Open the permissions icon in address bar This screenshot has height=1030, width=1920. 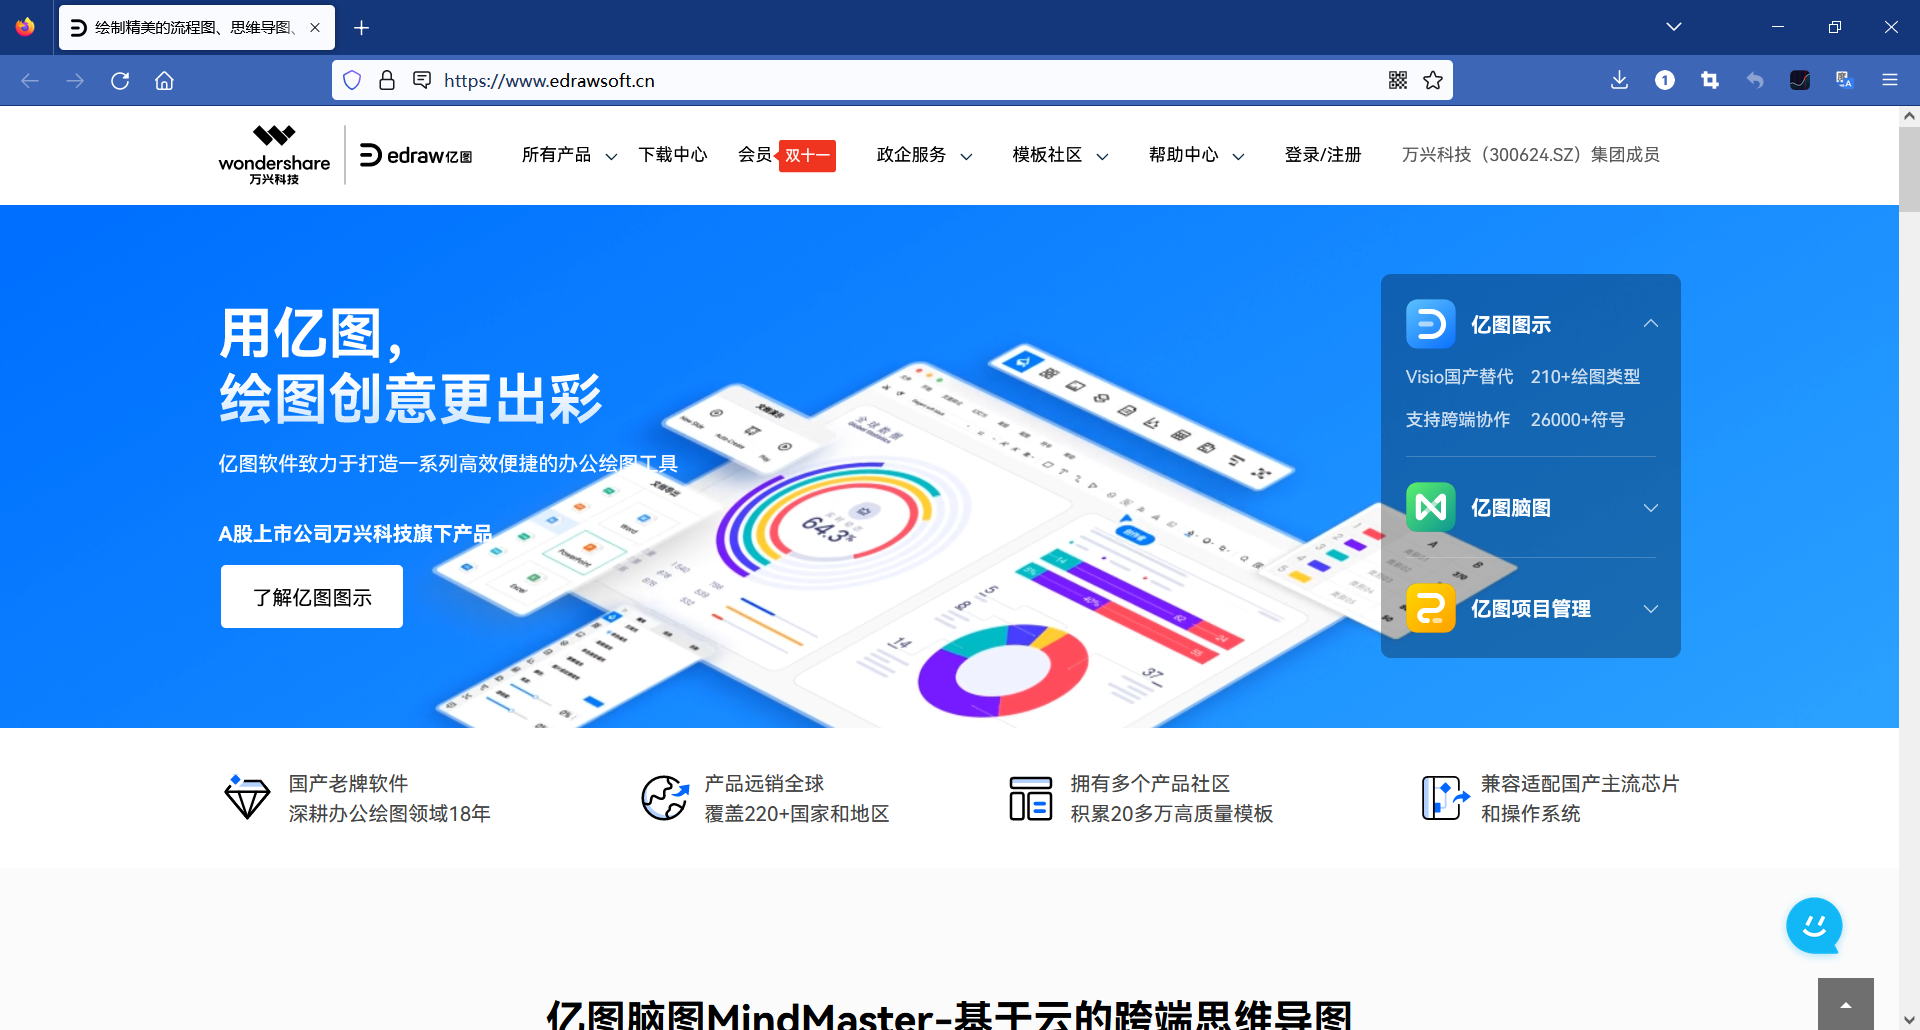click(x=422, y=80)
